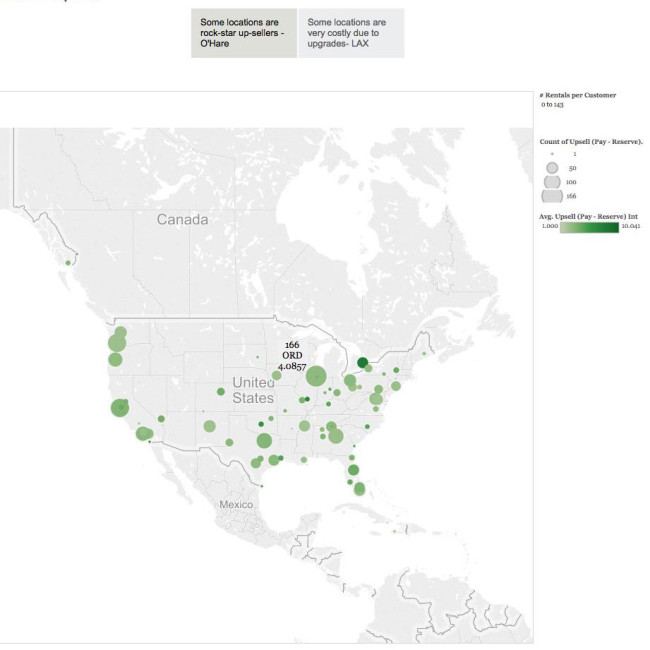This screenshot has width=650, height=650.
Task: Select the large Dallas bubble in north Texas
Action: tap(264, 441)
